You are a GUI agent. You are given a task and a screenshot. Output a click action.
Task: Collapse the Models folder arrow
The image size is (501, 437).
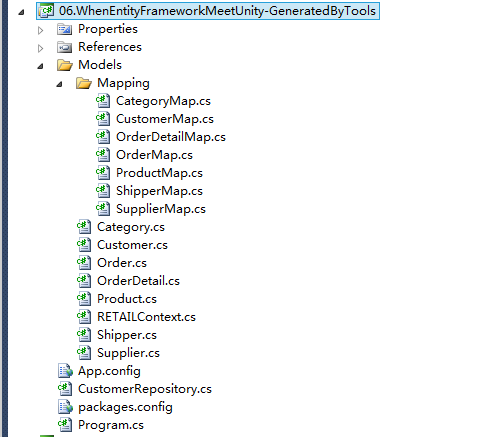pos(40,66)
